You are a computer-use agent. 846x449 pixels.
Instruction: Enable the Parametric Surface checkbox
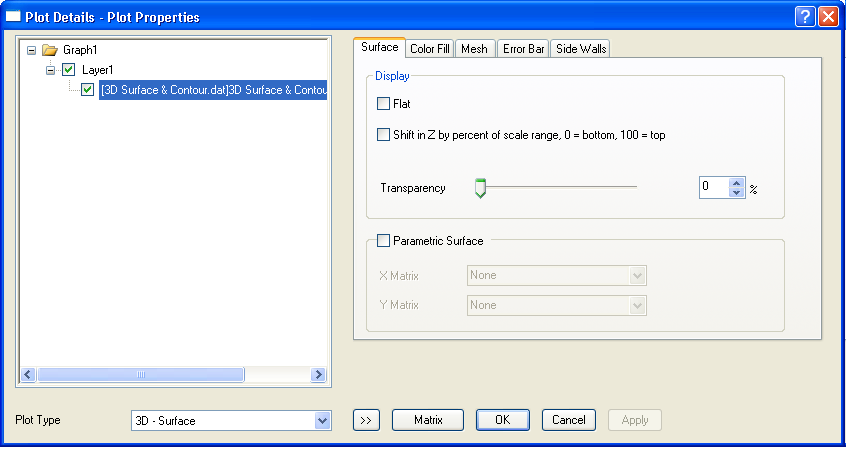point(384,240)
